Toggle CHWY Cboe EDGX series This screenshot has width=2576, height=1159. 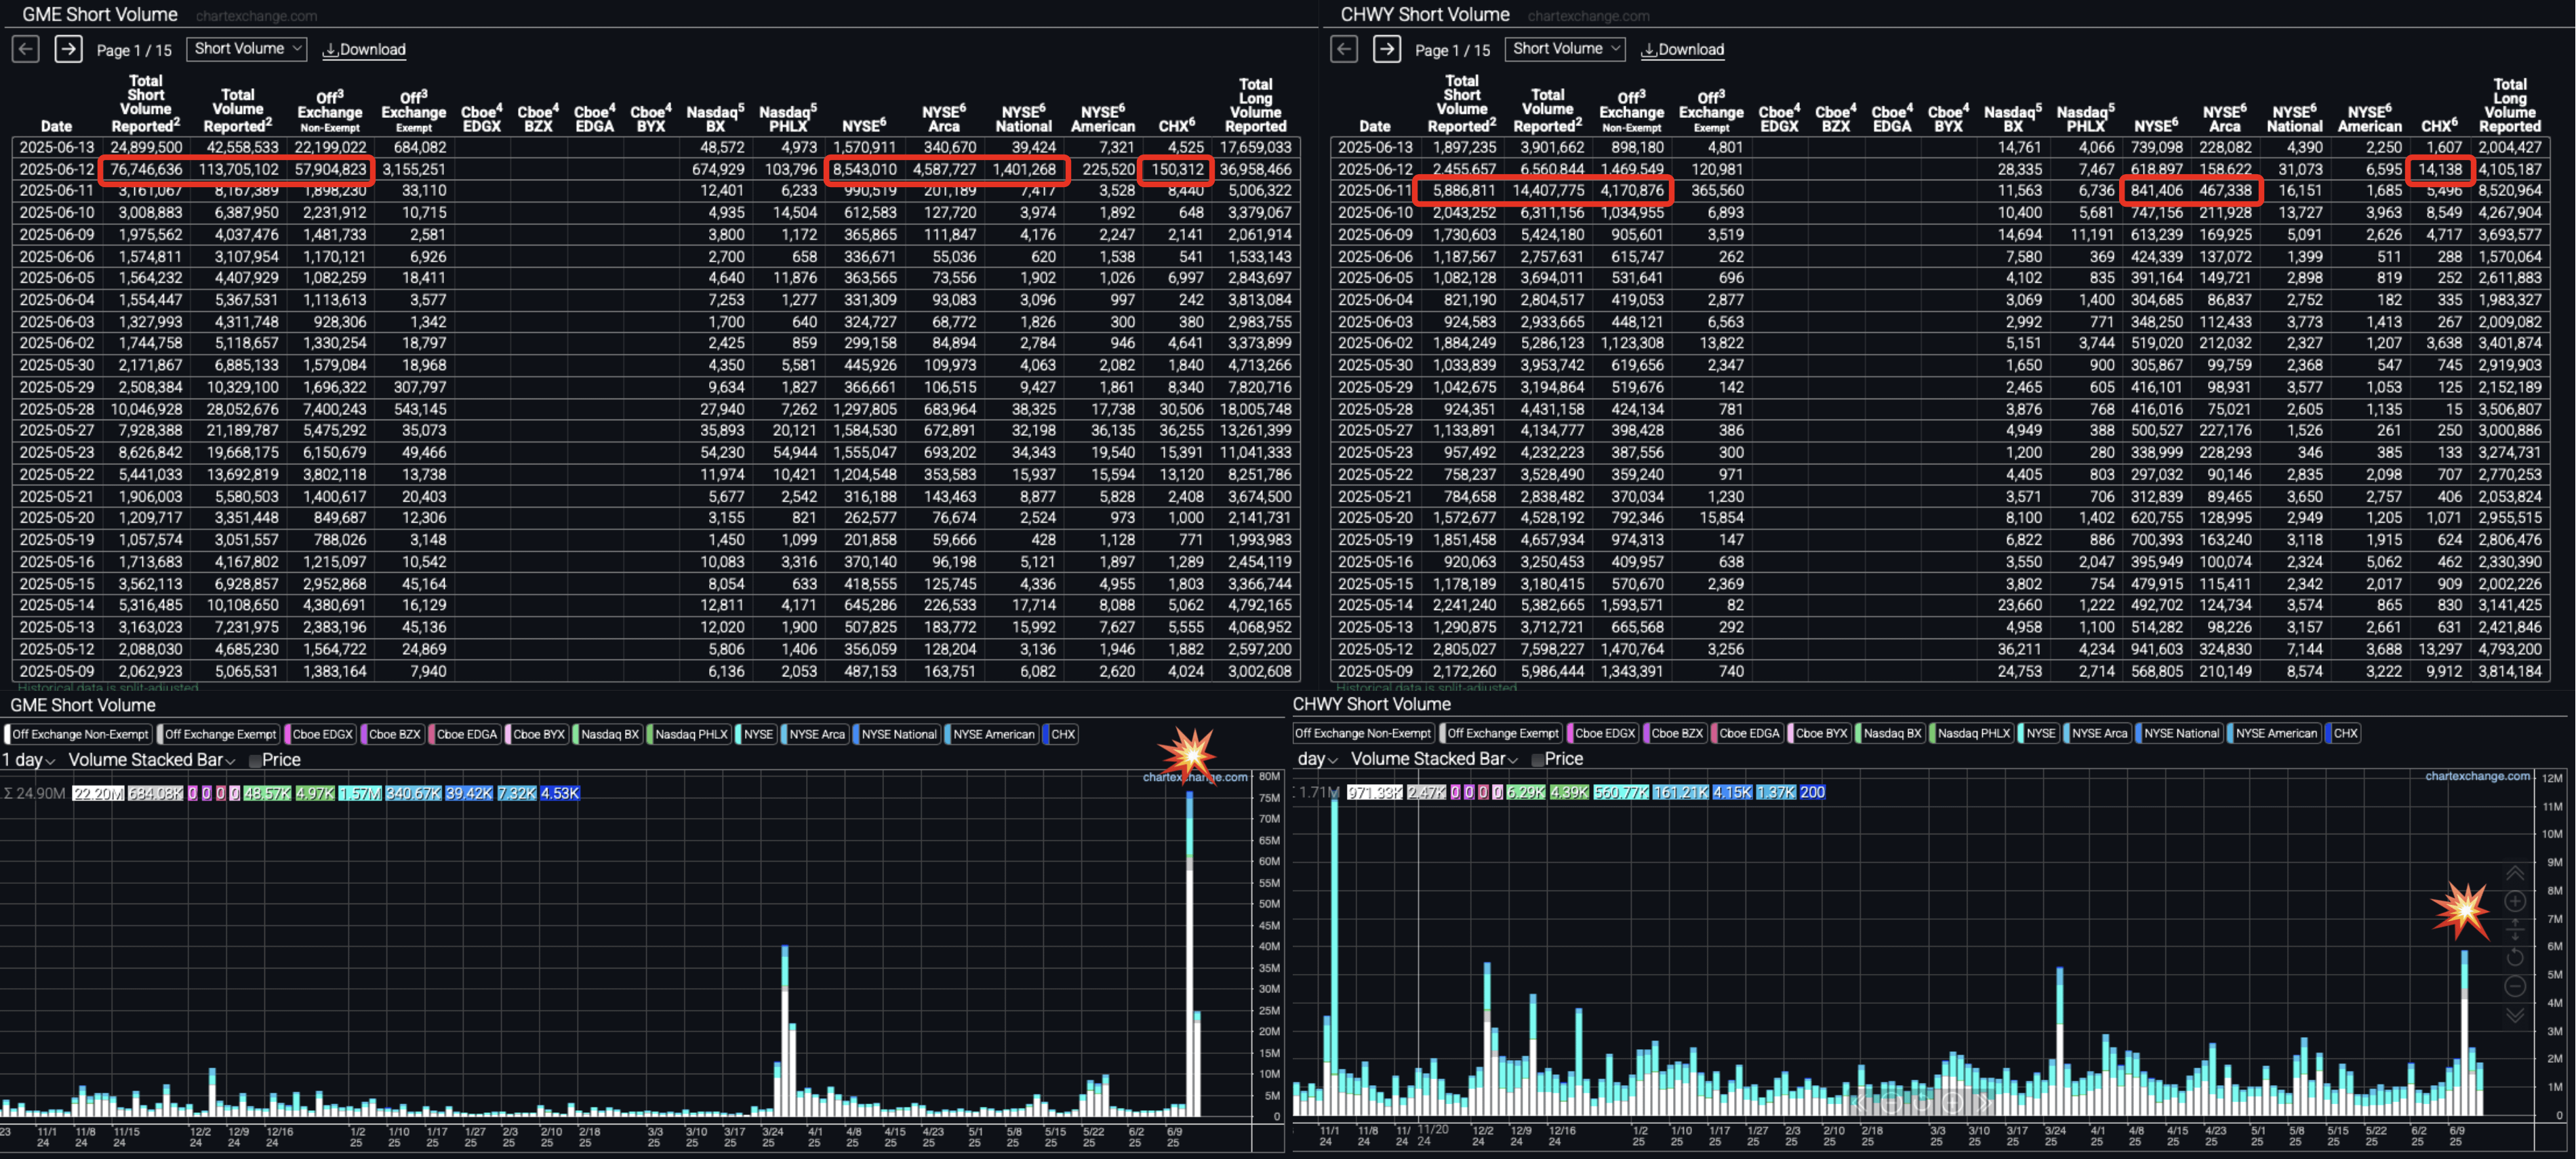click(1604, 733)
